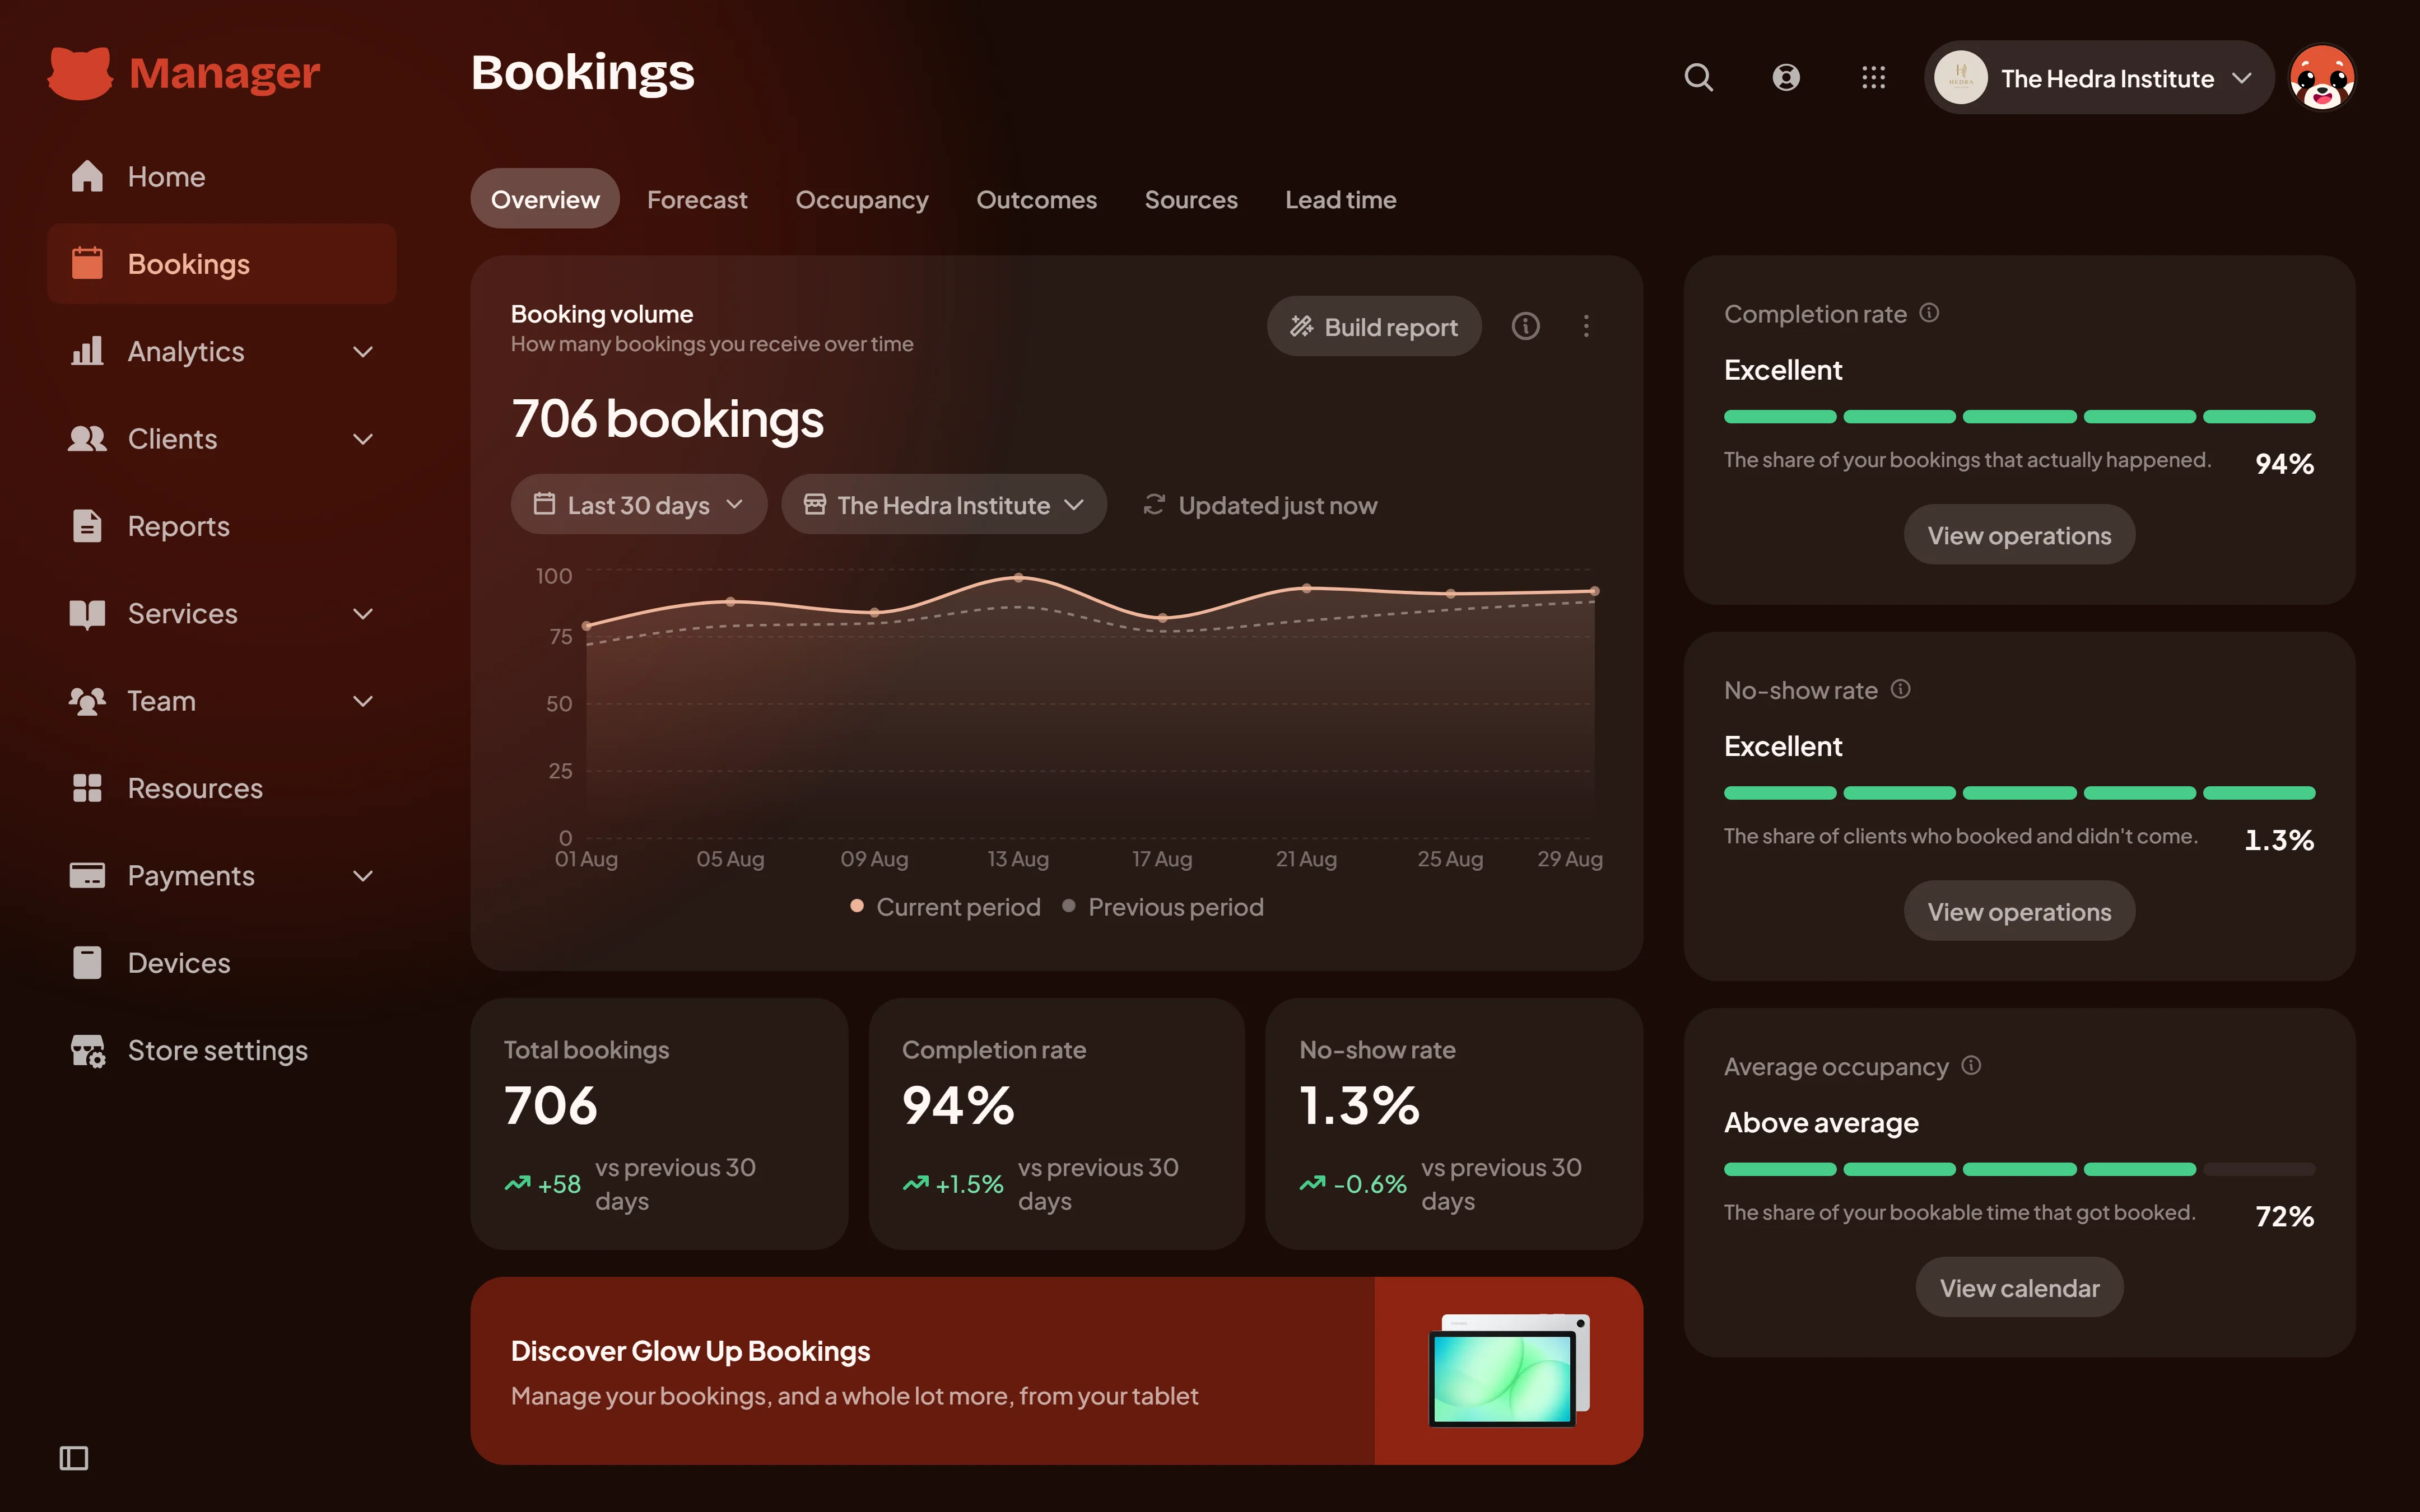This screenshot has height=1512, width=2420.
Task: Open the search icon in header
Action: coord(1698,77)
